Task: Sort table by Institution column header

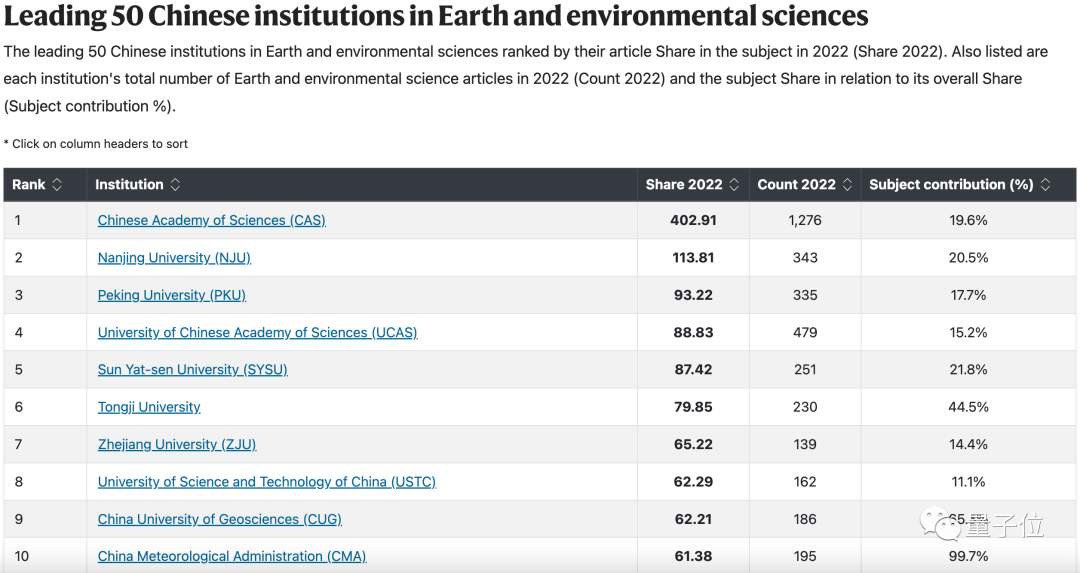Action: [129, 185]
